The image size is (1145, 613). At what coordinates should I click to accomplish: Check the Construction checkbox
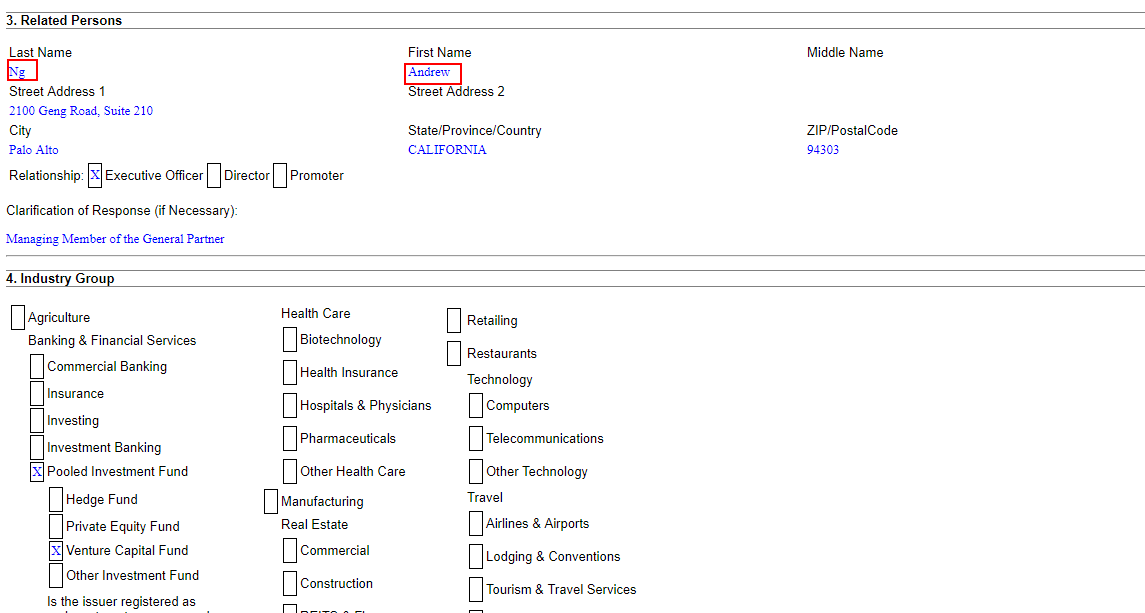(x=290, y=584)
